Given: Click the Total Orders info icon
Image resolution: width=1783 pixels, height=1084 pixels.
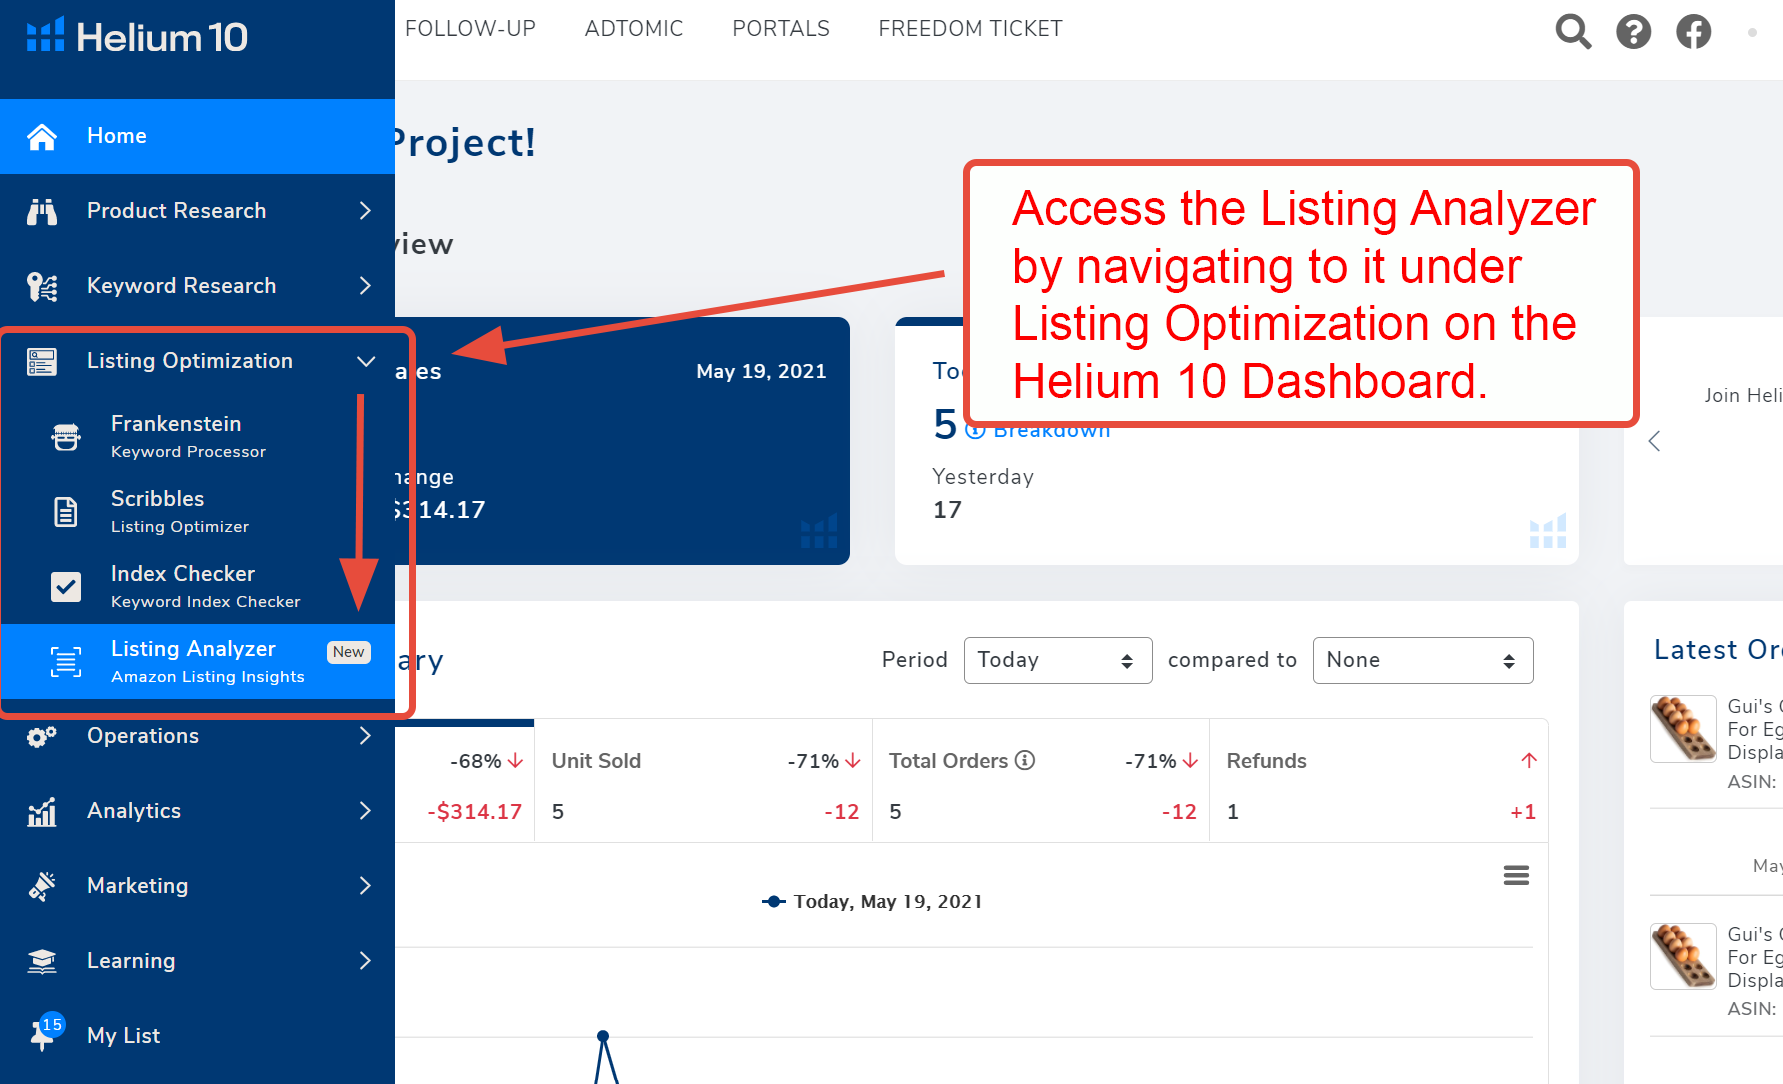Looking at the screenshot, I should pos(1025,761).
